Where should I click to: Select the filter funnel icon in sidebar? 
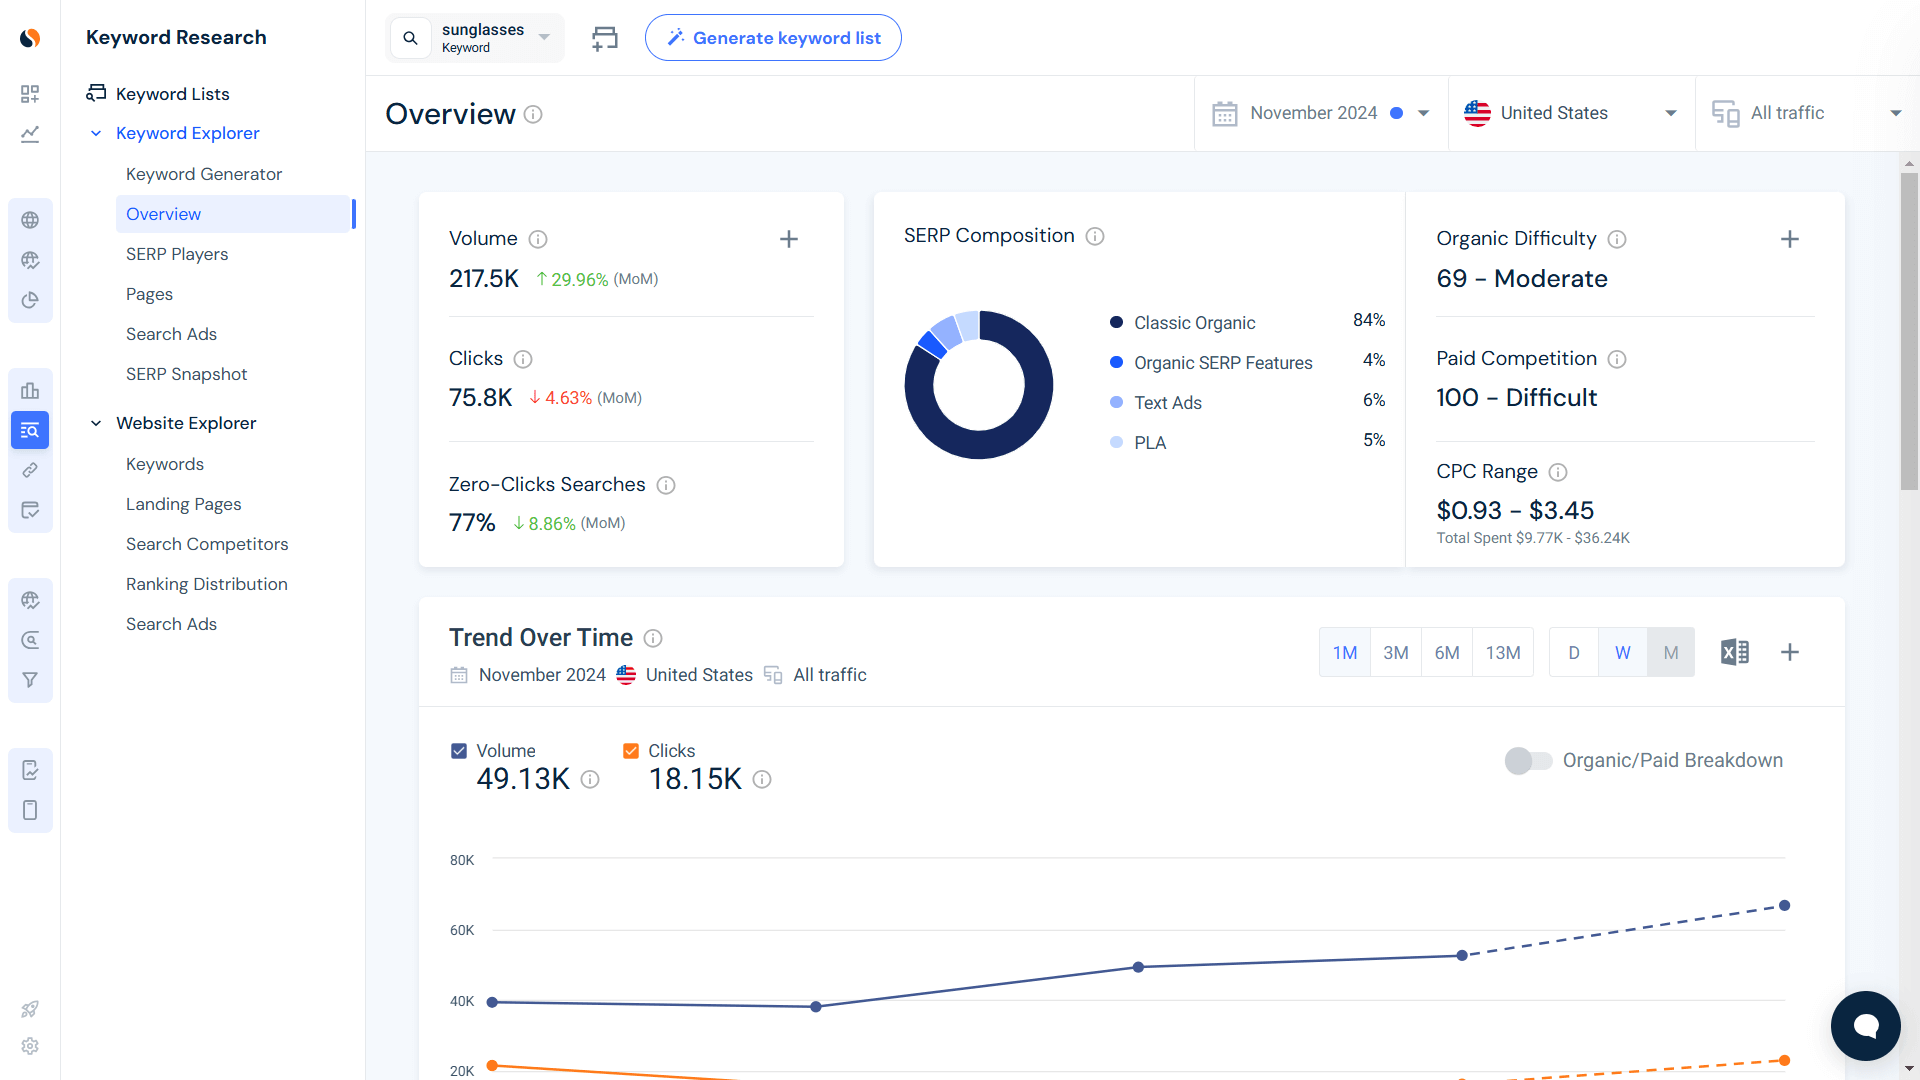tap(30, 680)
